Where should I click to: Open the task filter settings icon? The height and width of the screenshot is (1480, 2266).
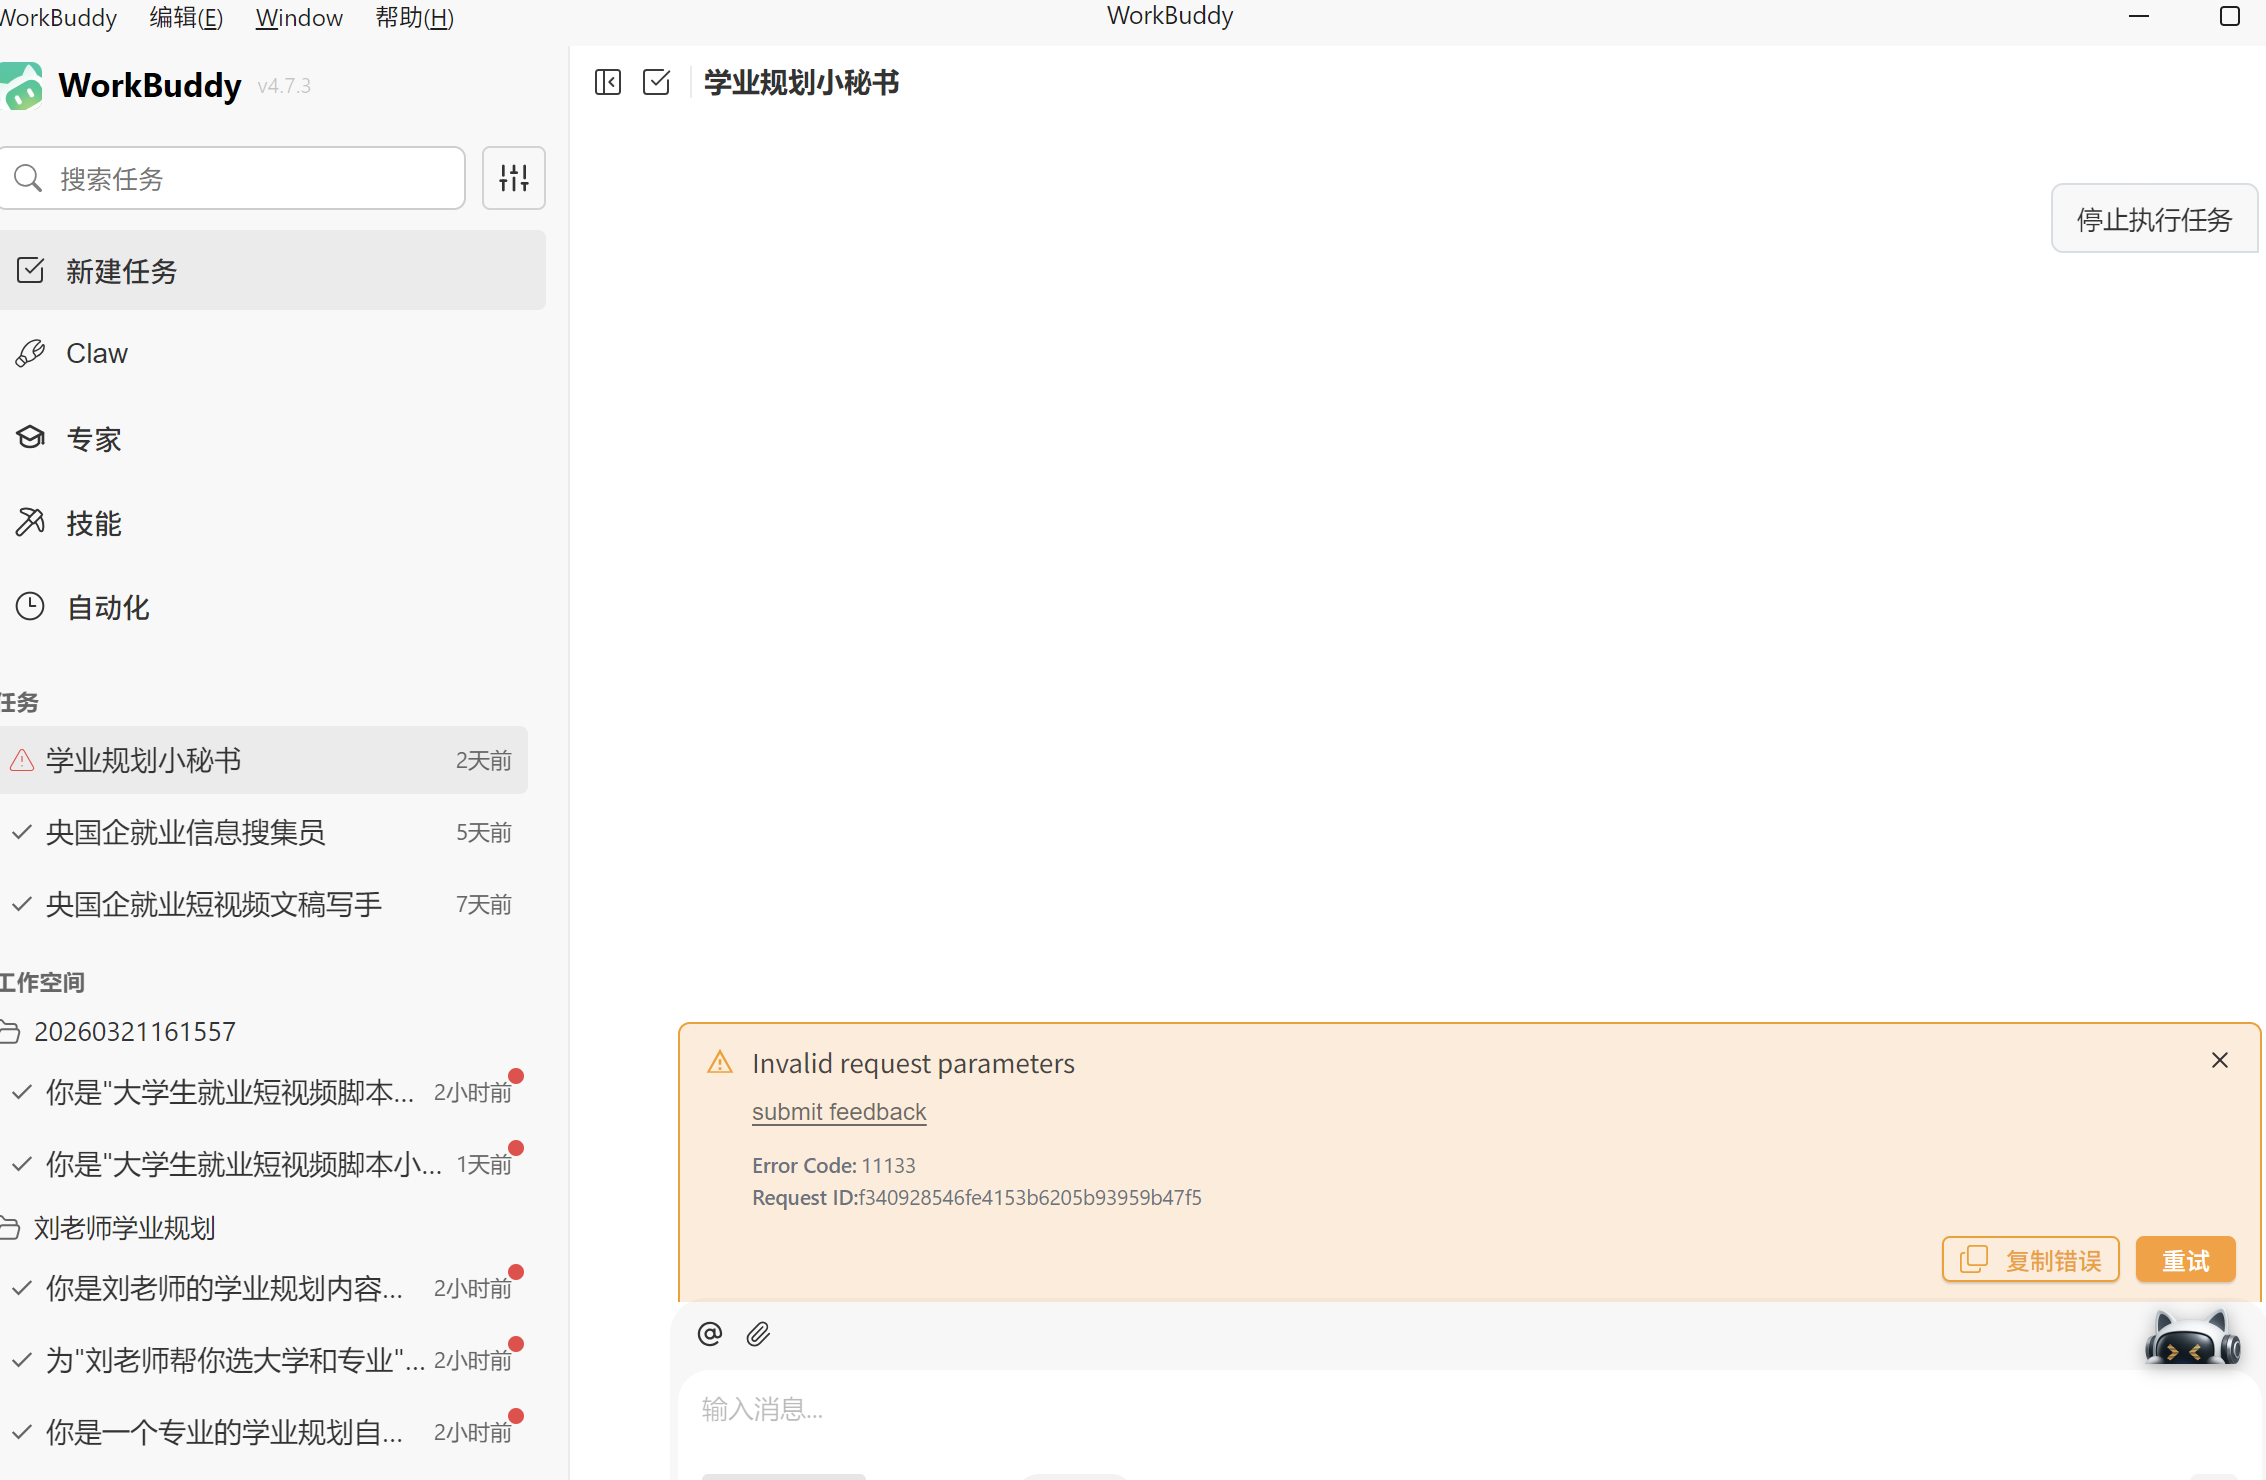point(513,178)
